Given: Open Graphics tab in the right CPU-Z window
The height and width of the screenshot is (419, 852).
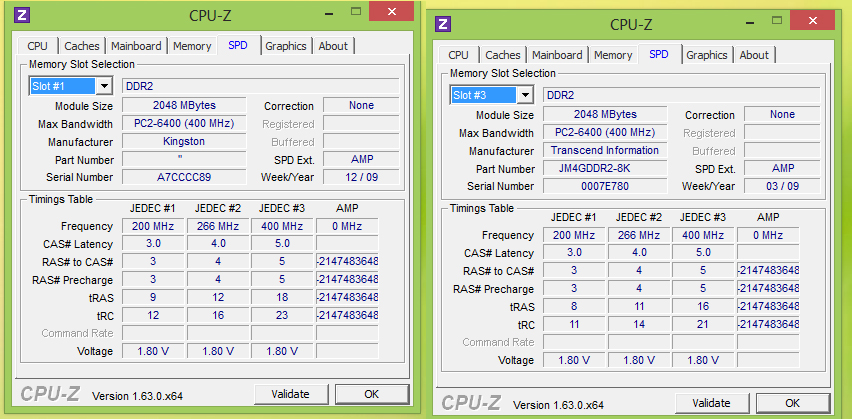Looking at the screenshot, I should pos(706,55).
